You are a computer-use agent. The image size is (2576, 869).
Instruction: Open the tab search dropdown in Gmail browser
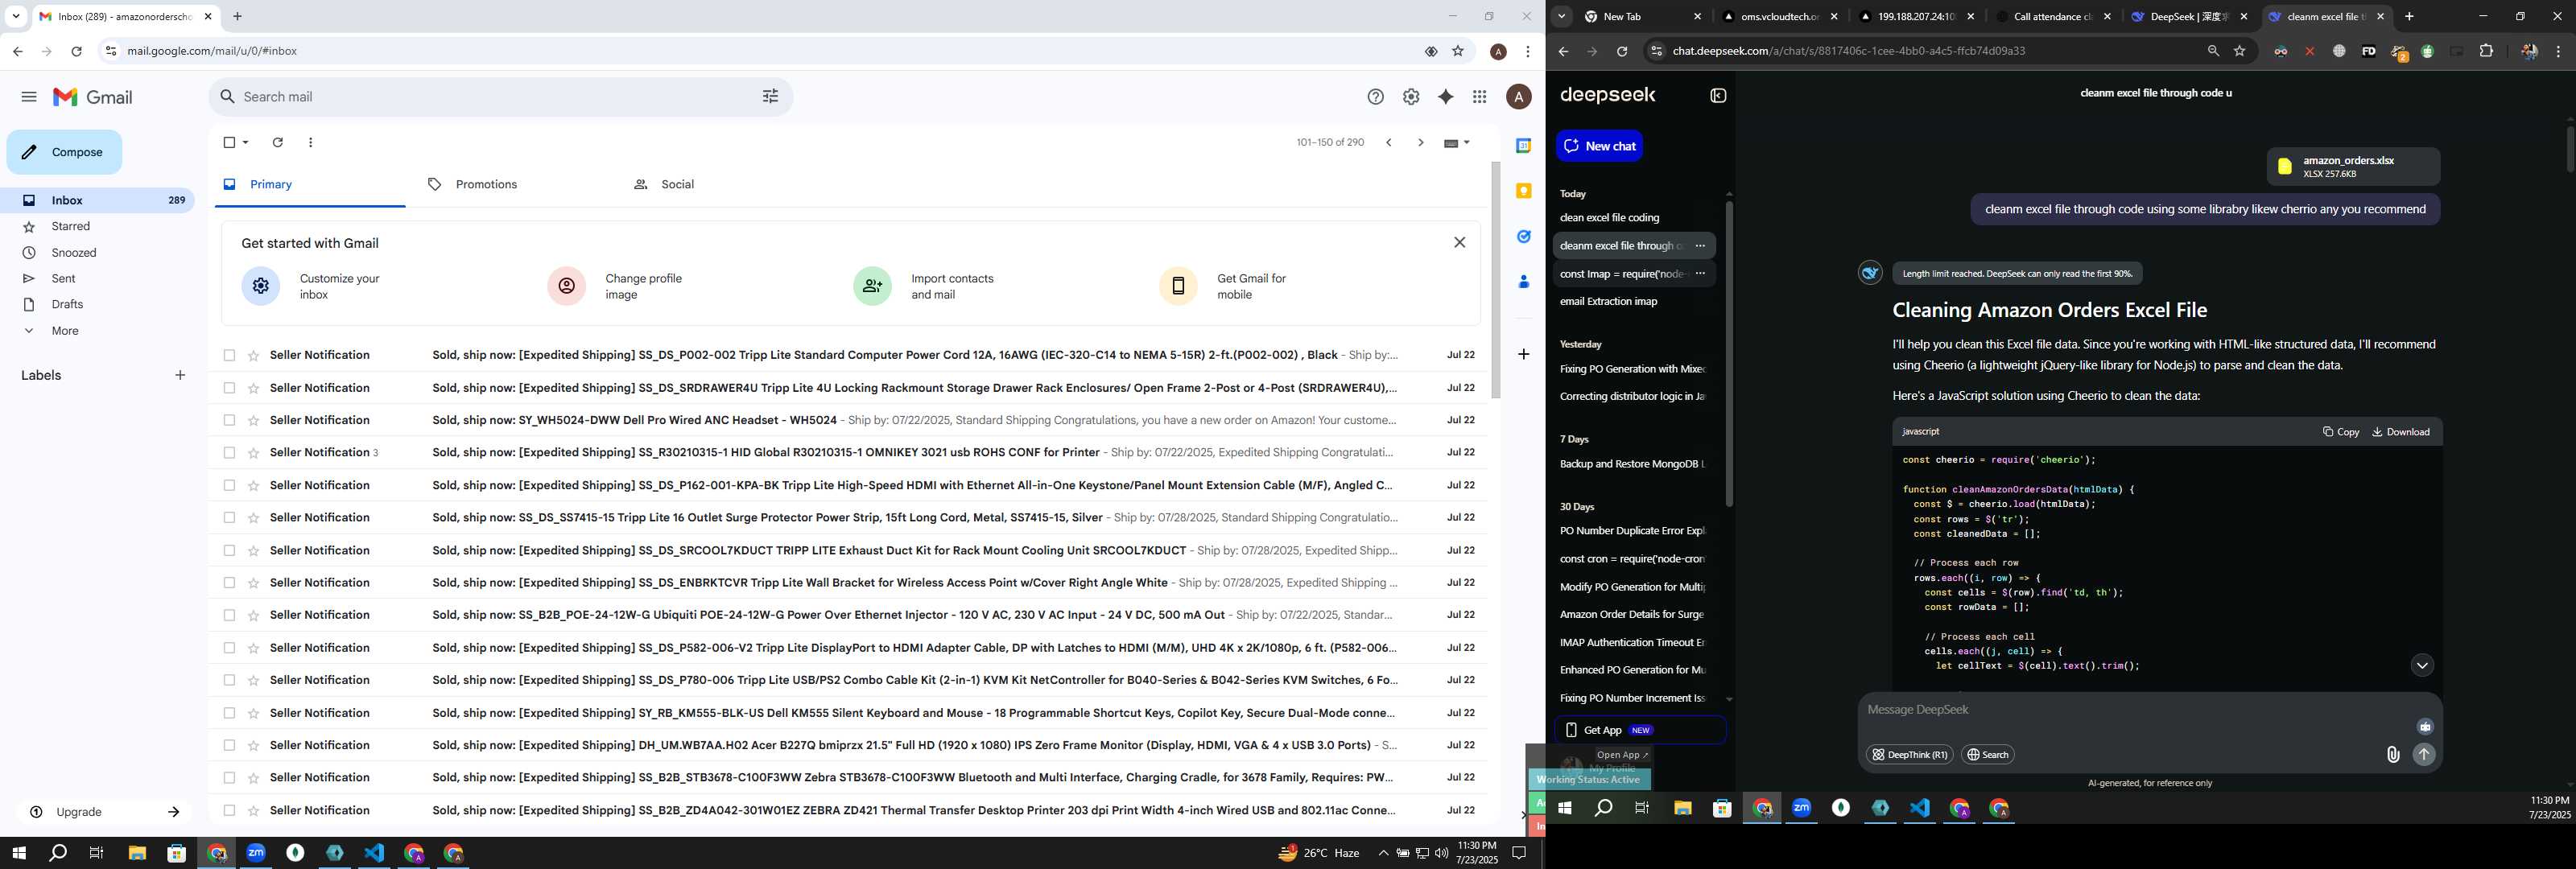(15, 16)
